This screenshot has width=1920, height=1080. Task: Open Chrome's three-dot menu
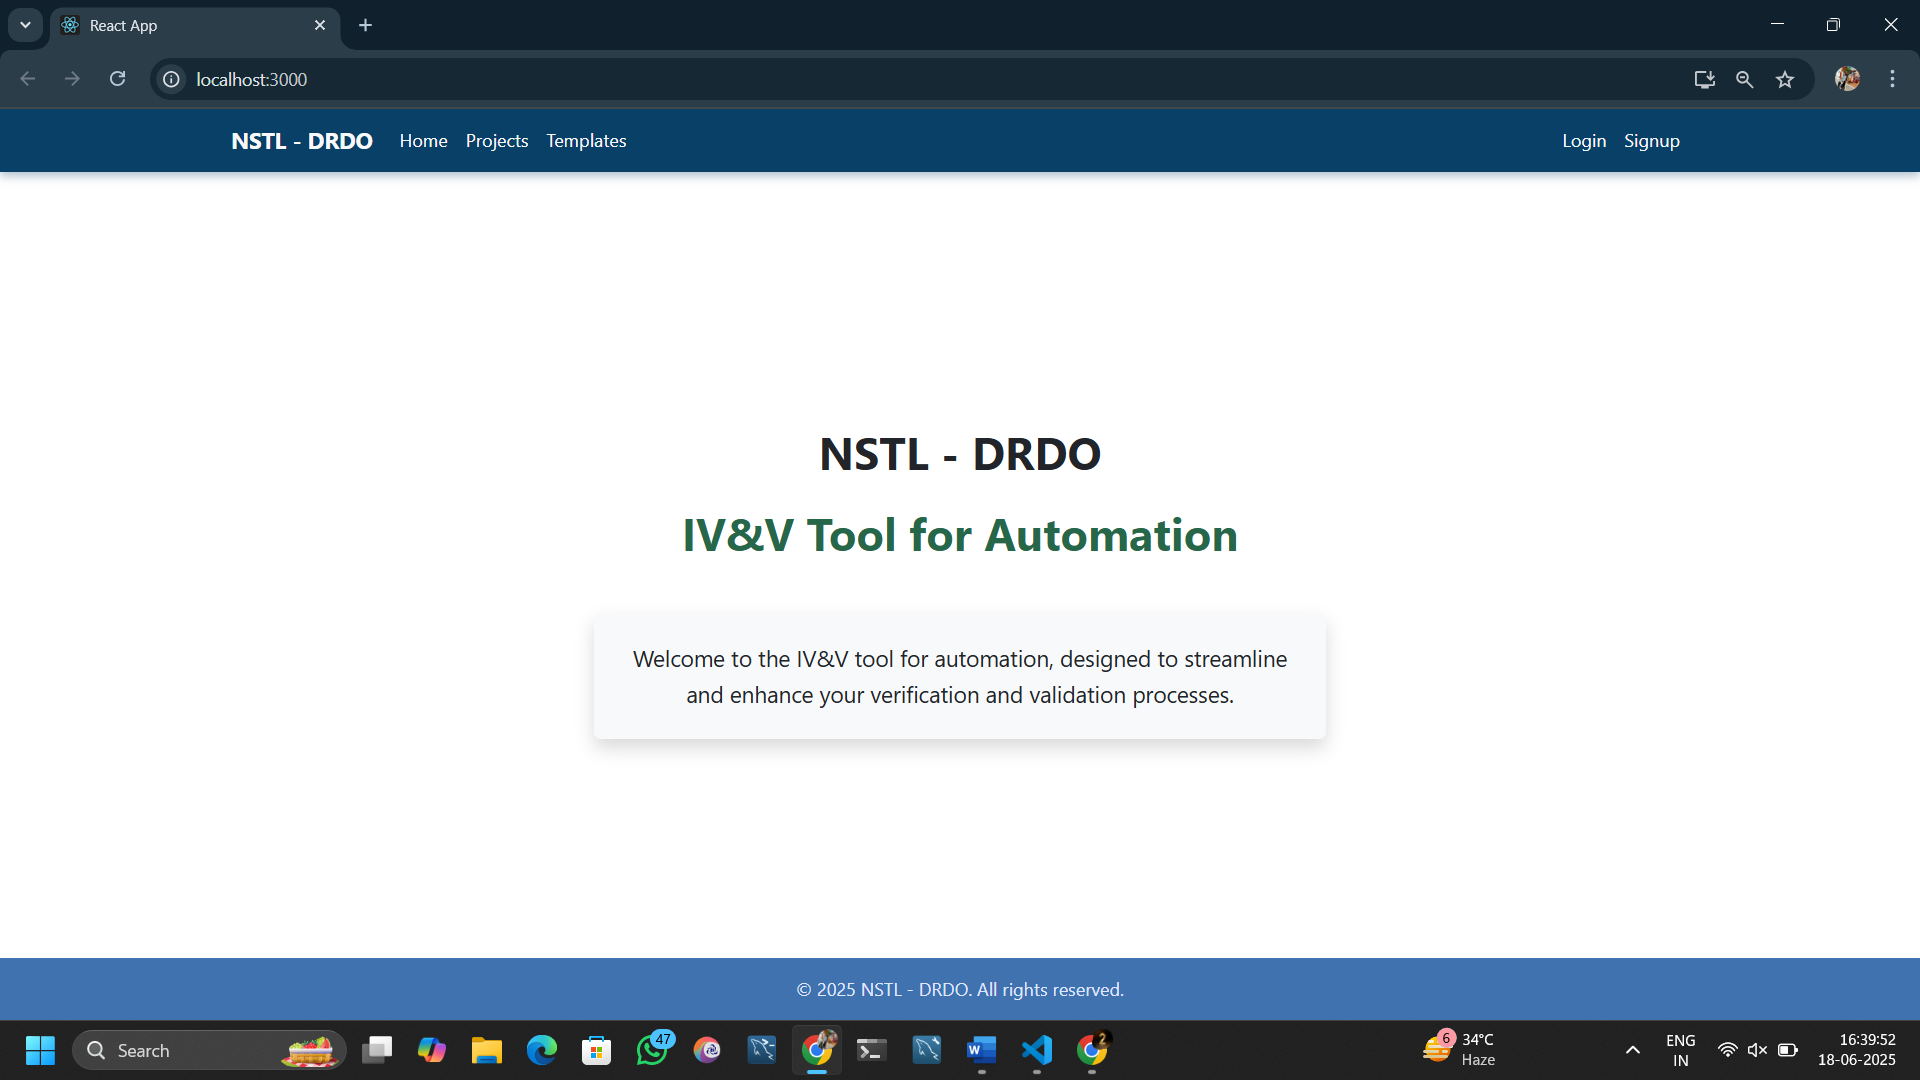[1892, 79]
